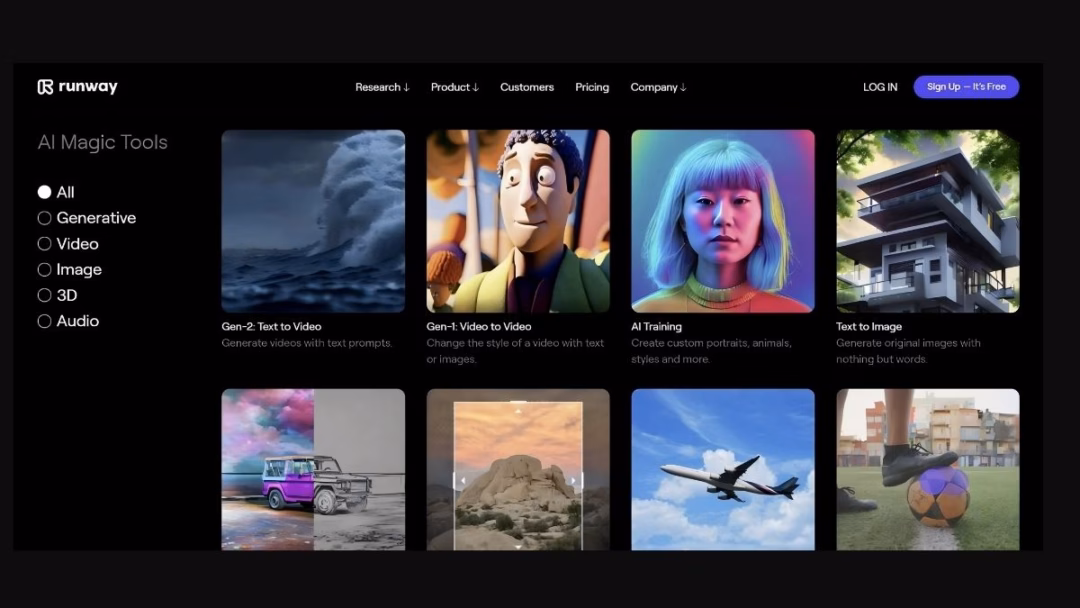This screenshot has width=1080, height=608.
Task: Select the Generative filter option
Action: 45,218
